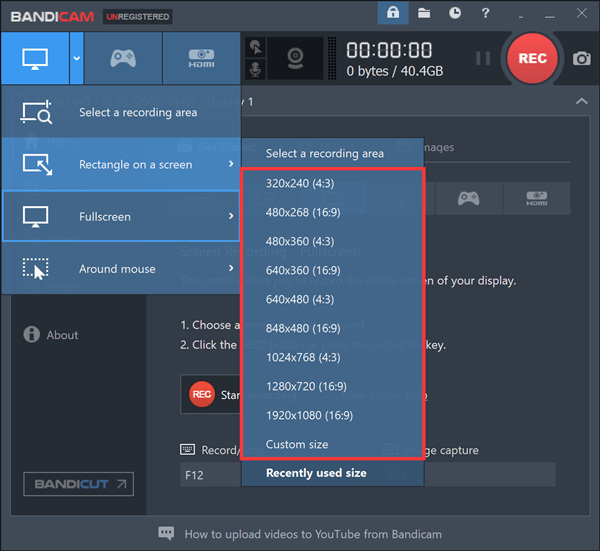
Task: Click the lock icon in title bar
Action: 393,13
